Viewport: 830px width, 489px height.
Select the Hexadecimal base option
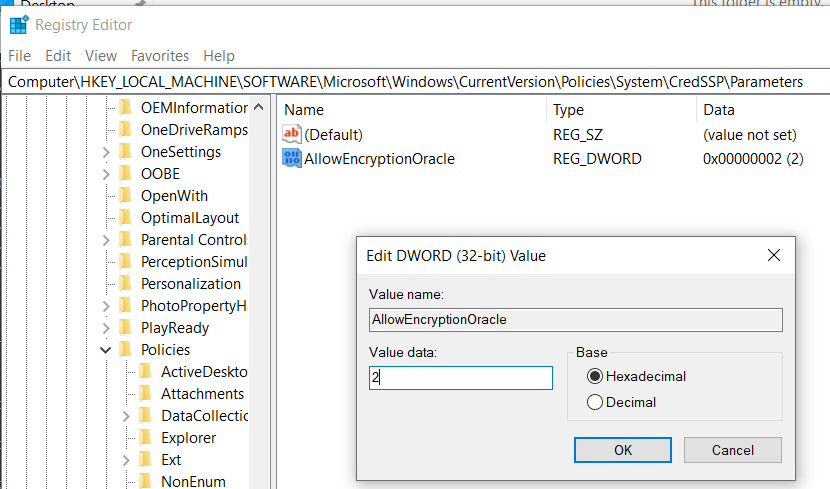[595, 376]
